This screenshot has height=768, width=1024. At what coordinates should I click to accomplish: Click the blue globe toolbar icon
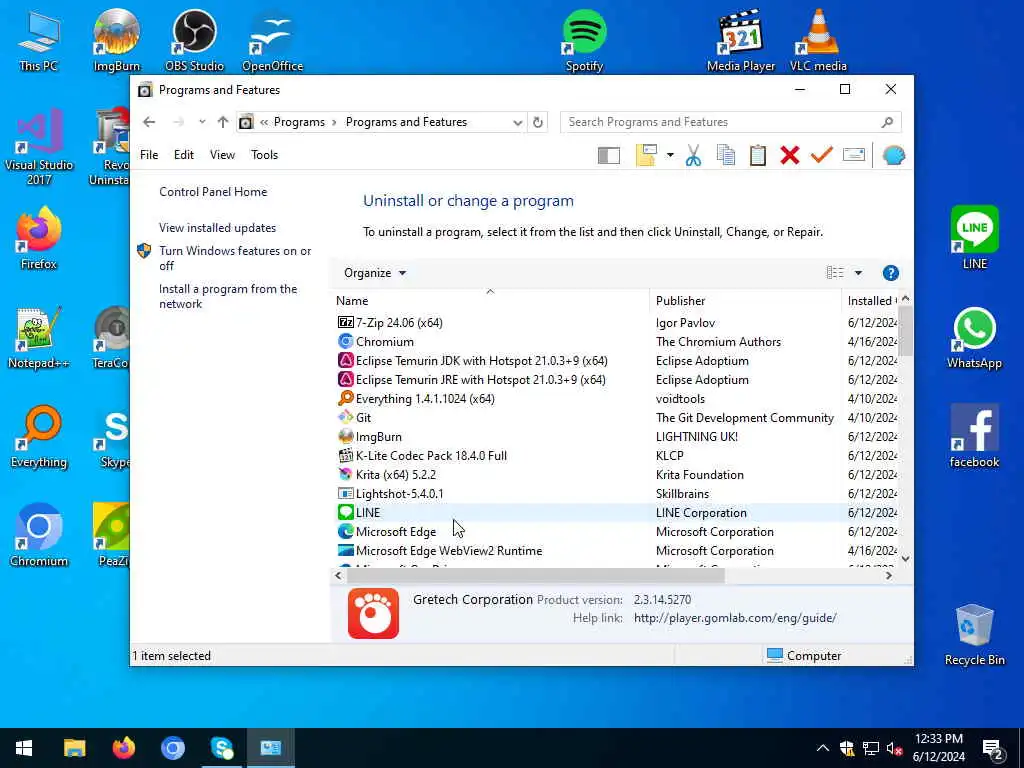coord(893,155)
